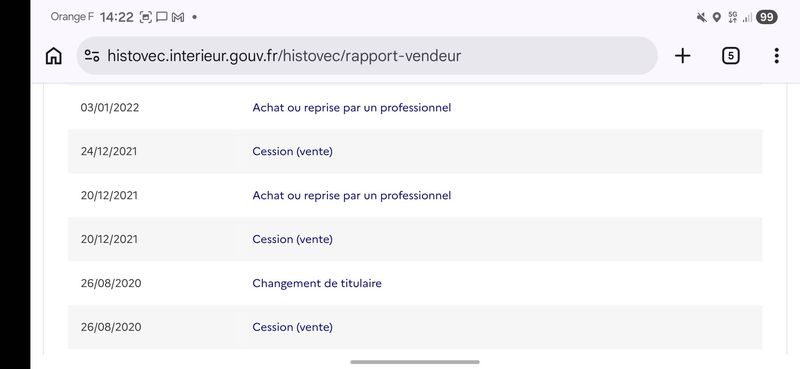Tap the screen record icon in status bar
Image resolution: width=800 pixels, height=369 pixels.
146,17
